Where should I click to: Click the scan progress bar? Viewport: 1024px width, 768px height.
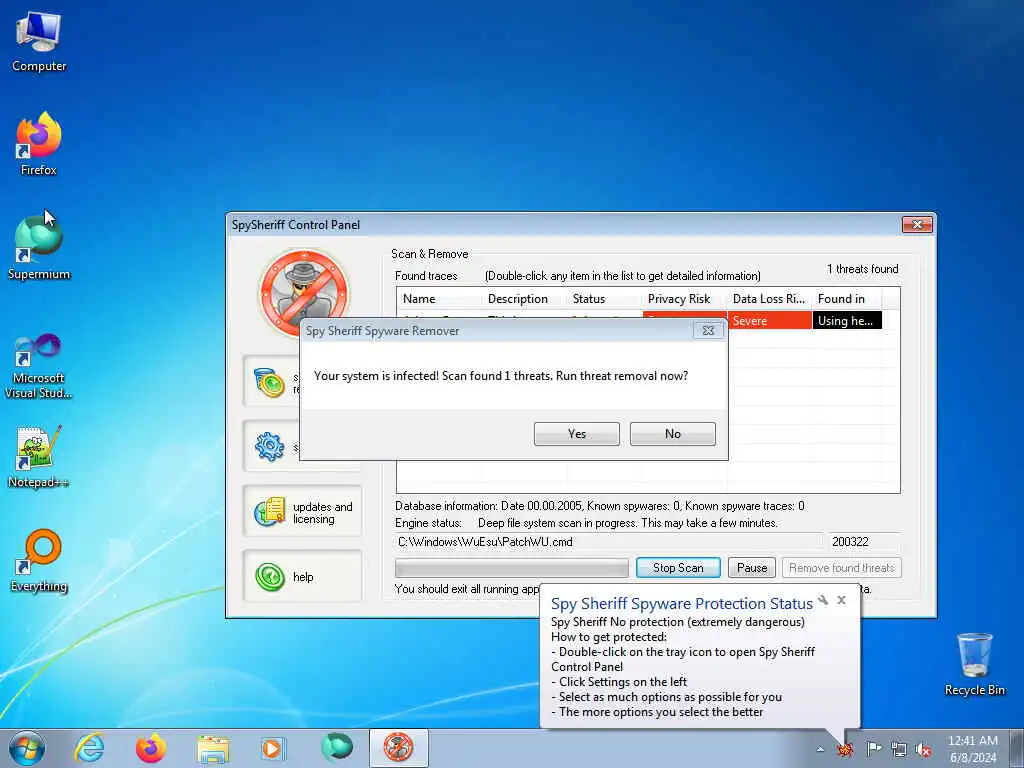click(511, 568)
